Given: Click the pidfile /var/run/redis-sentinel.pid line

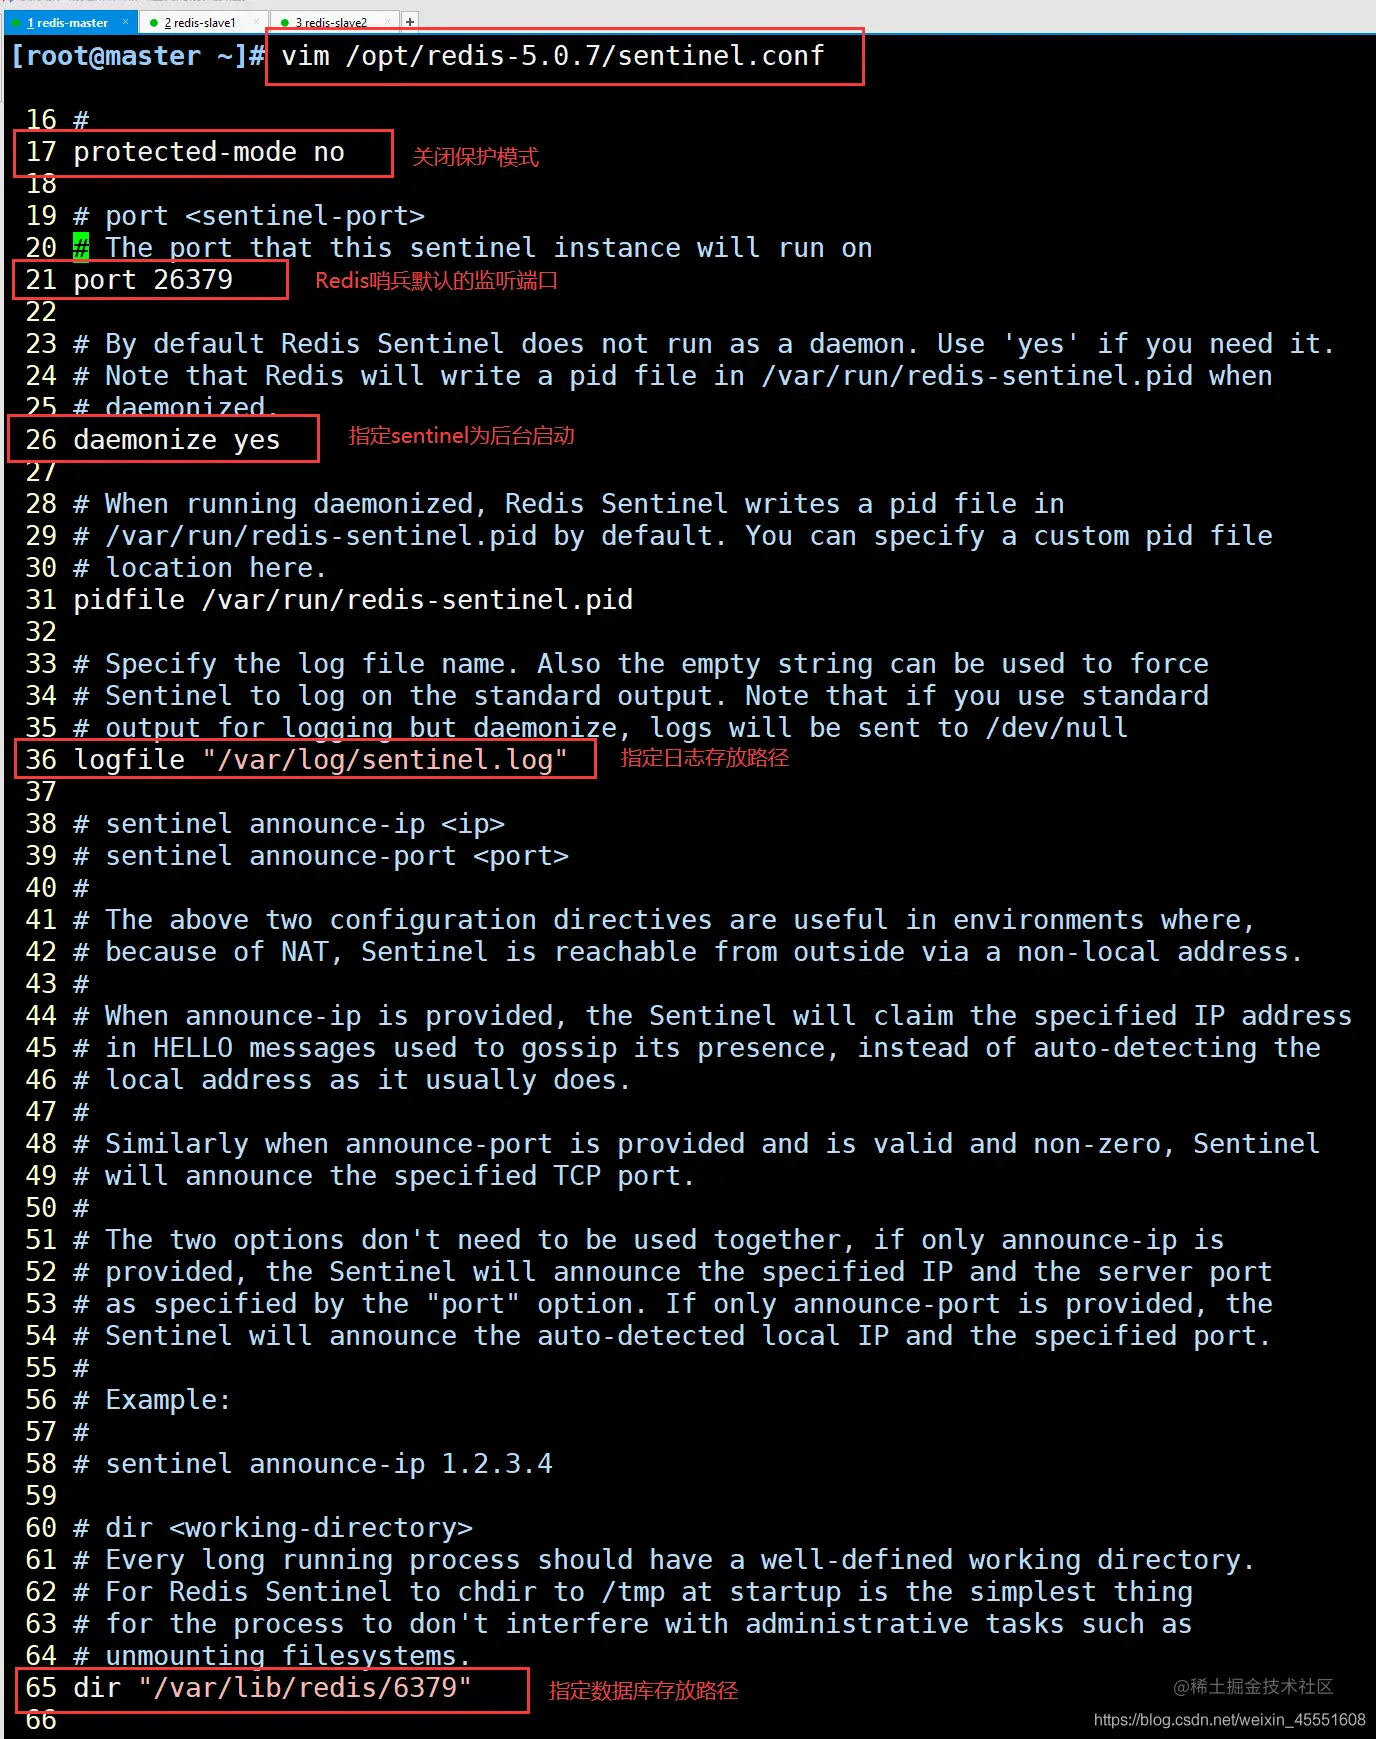Looking at the screenshot, I should pos(352,600).
